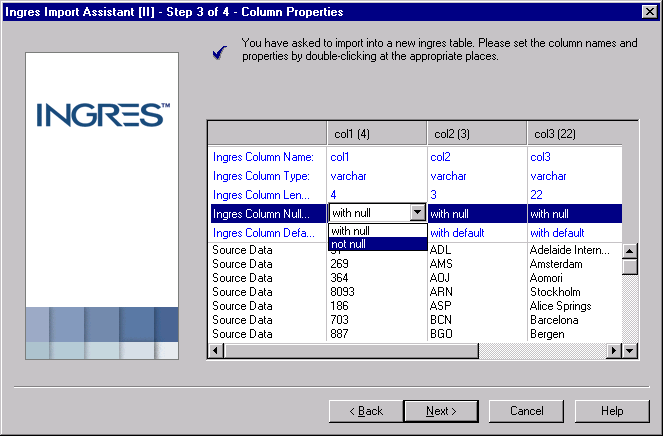Image resolution: width=663 pixels, height=436 pixels.
Task: Click the col1 column name cell
Action: pos(377,157)
